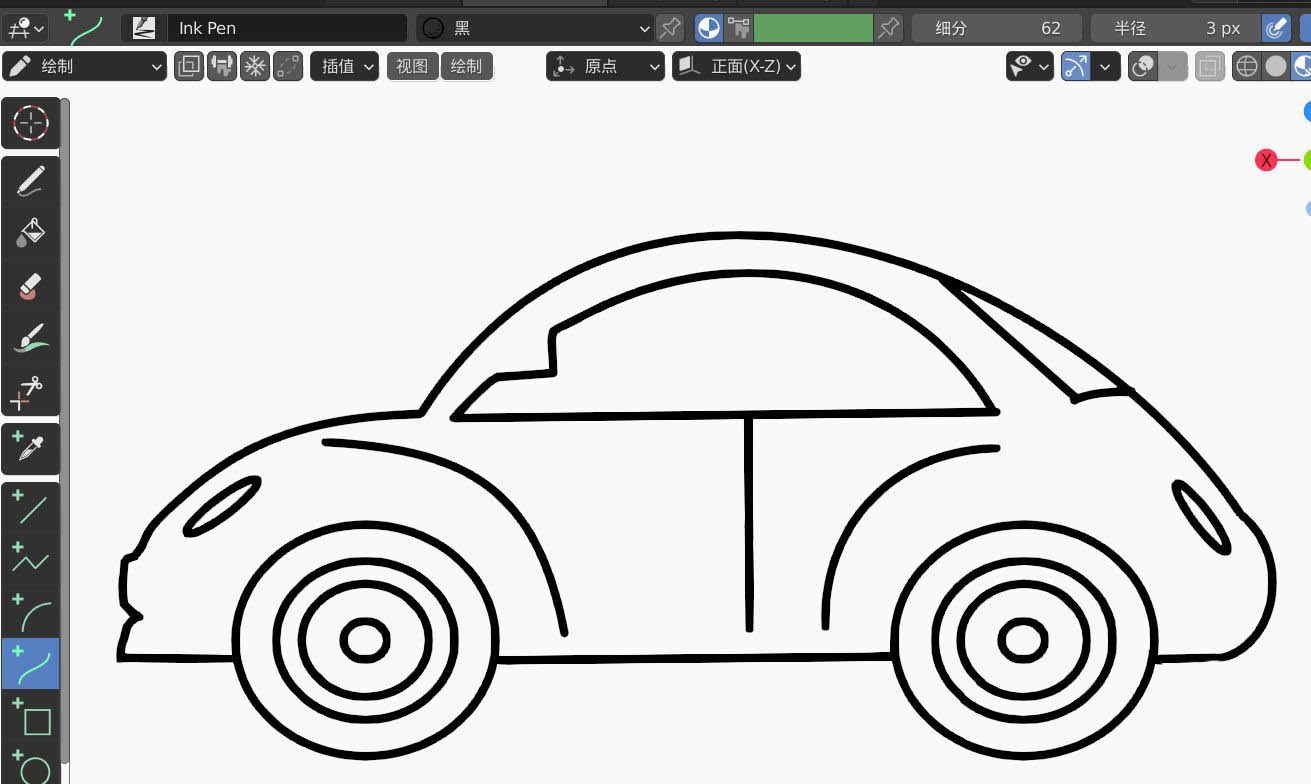Expand the 原点 stroke placement dropdown
Screen dimensions: 1311x784
(x=605, y=66)
